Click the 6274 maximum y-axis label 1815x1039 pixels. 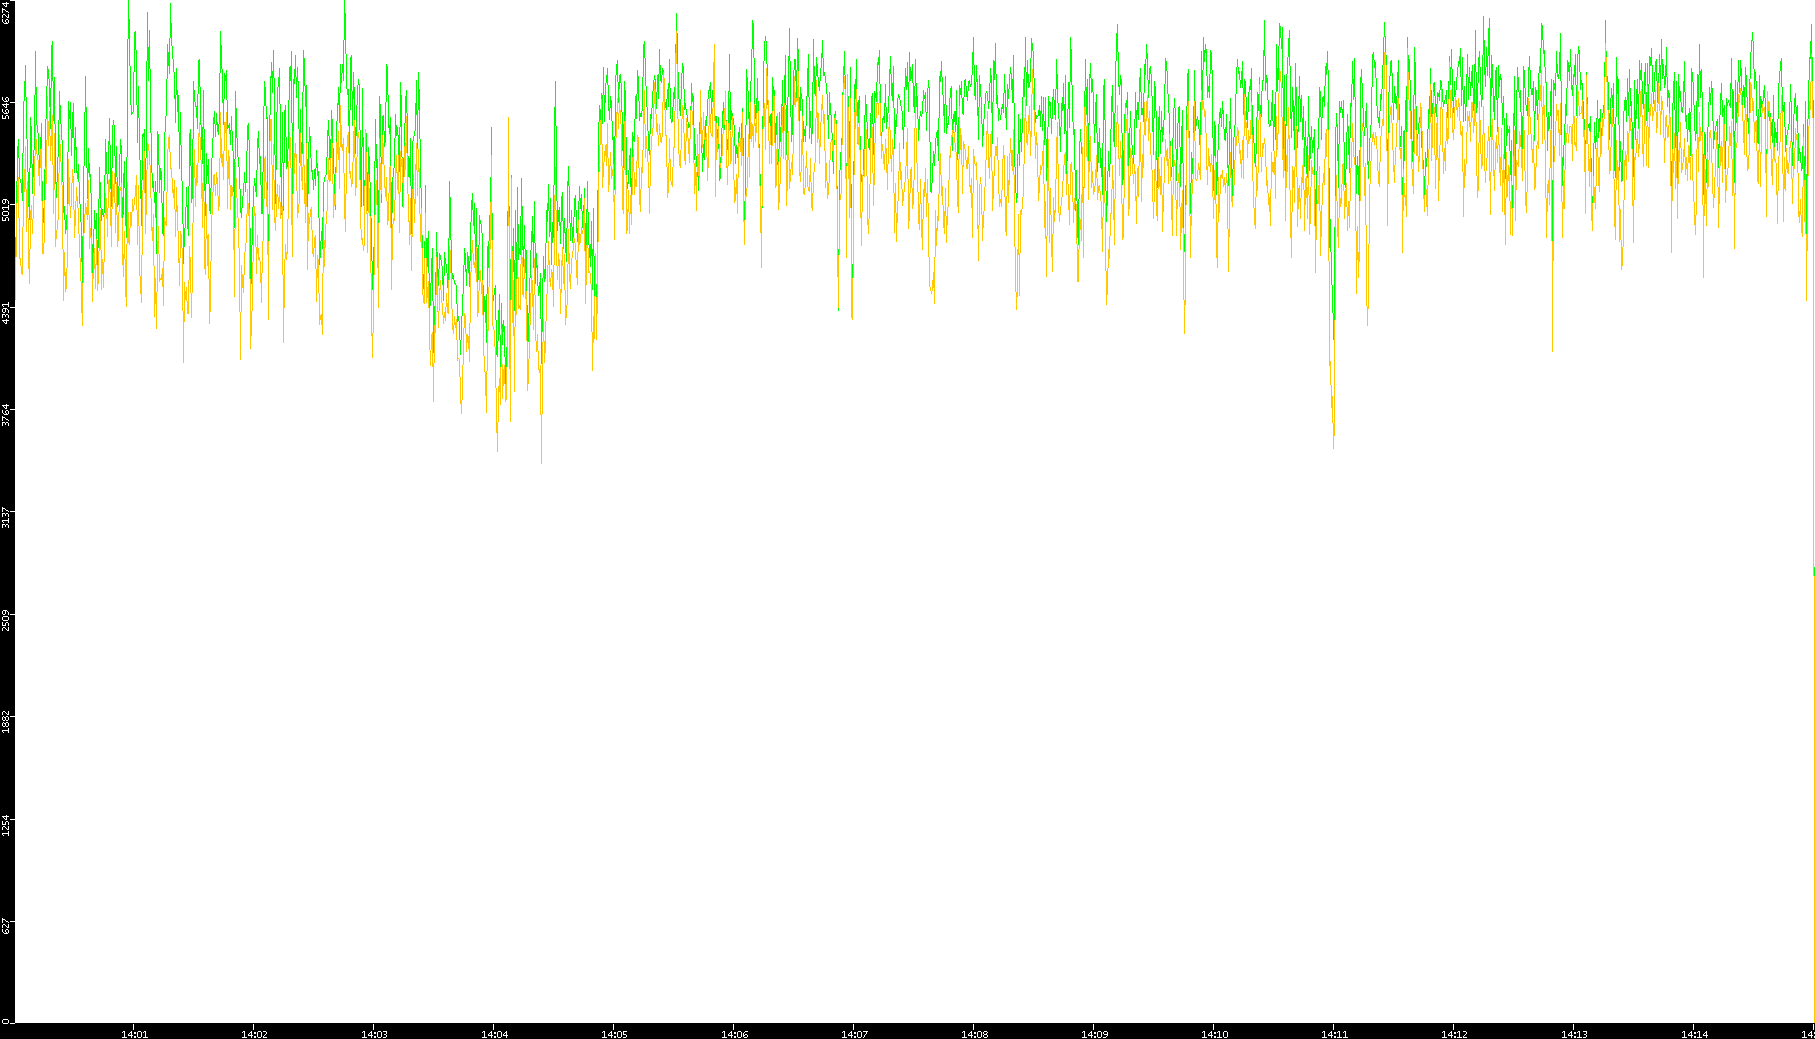coord(7,12)
